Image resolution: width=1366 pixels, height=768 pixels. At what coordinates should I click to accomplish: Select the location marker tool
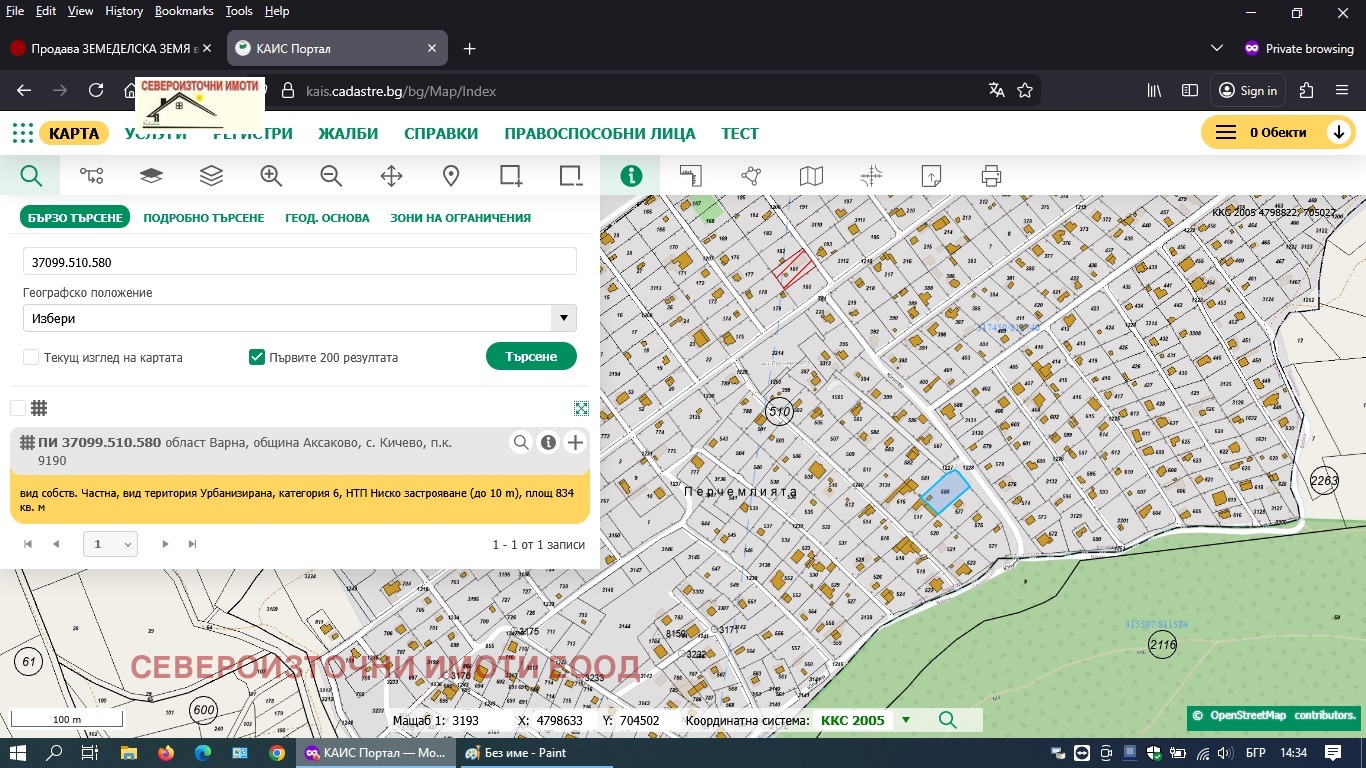click(450, 175)
